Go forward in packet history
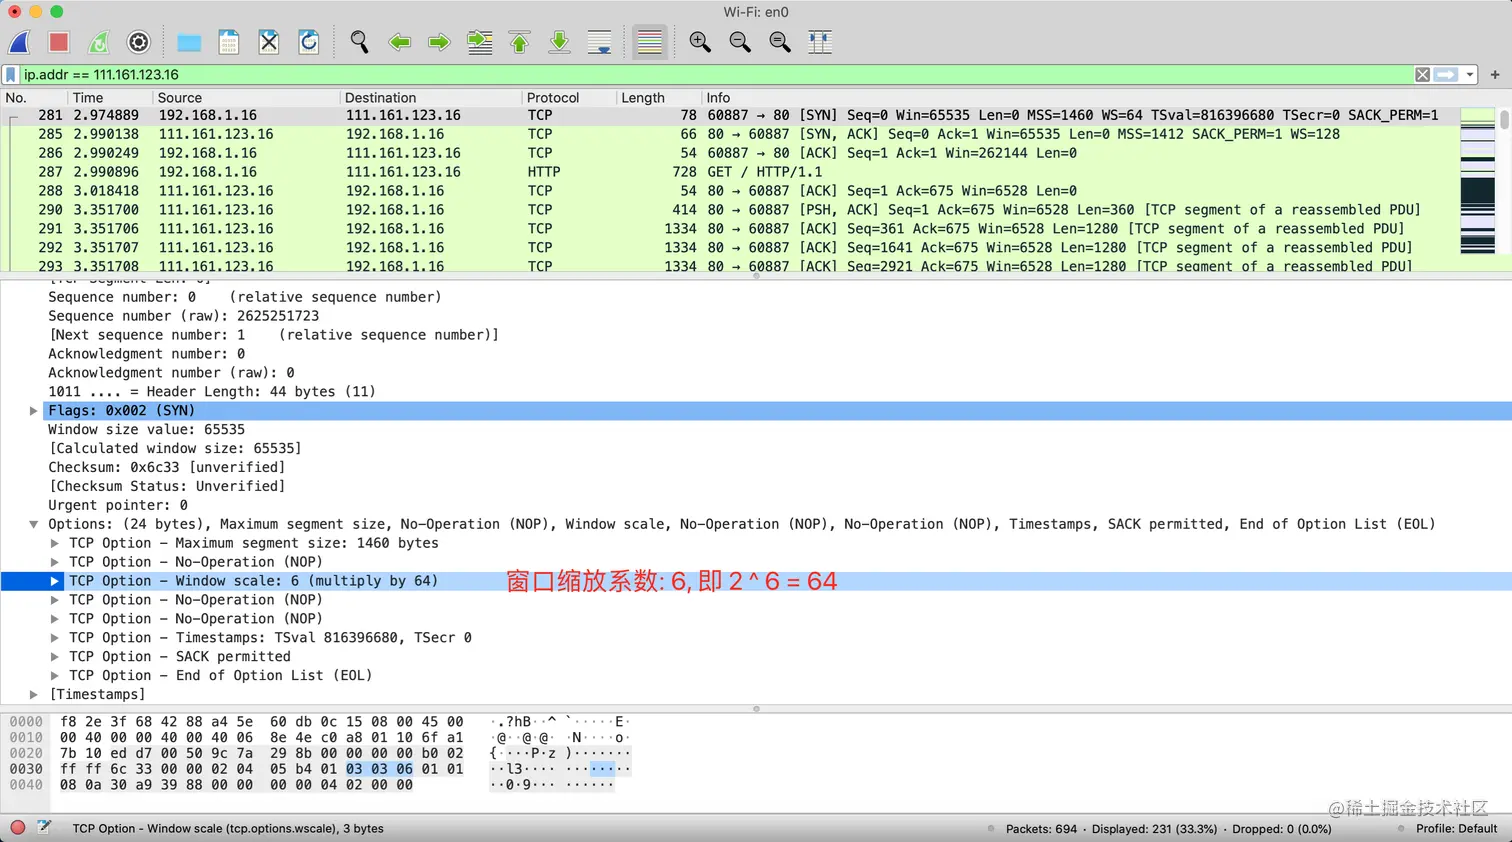1512x842 pixels. pyautogui.click(x=439, y=42)
